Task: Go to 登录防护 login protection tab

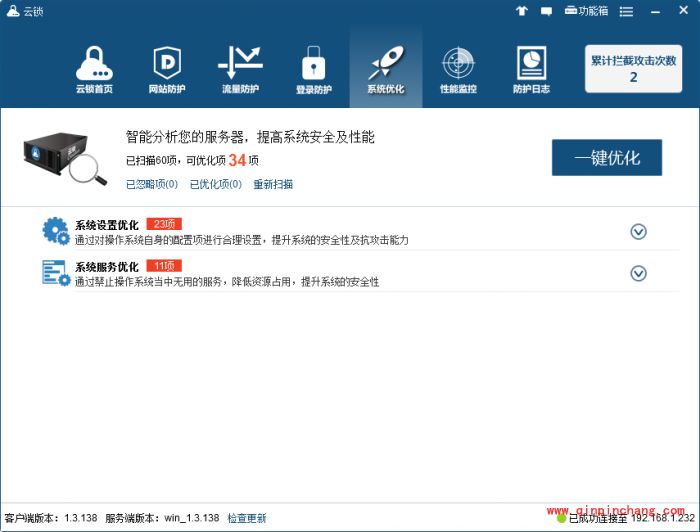Action: point(313,70)
